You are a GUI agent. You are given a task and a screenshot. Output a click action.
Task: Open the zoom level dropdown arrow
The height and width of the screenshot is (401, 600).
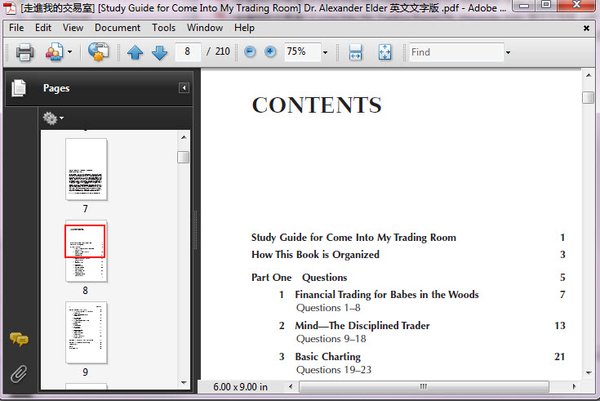(325, 52)
